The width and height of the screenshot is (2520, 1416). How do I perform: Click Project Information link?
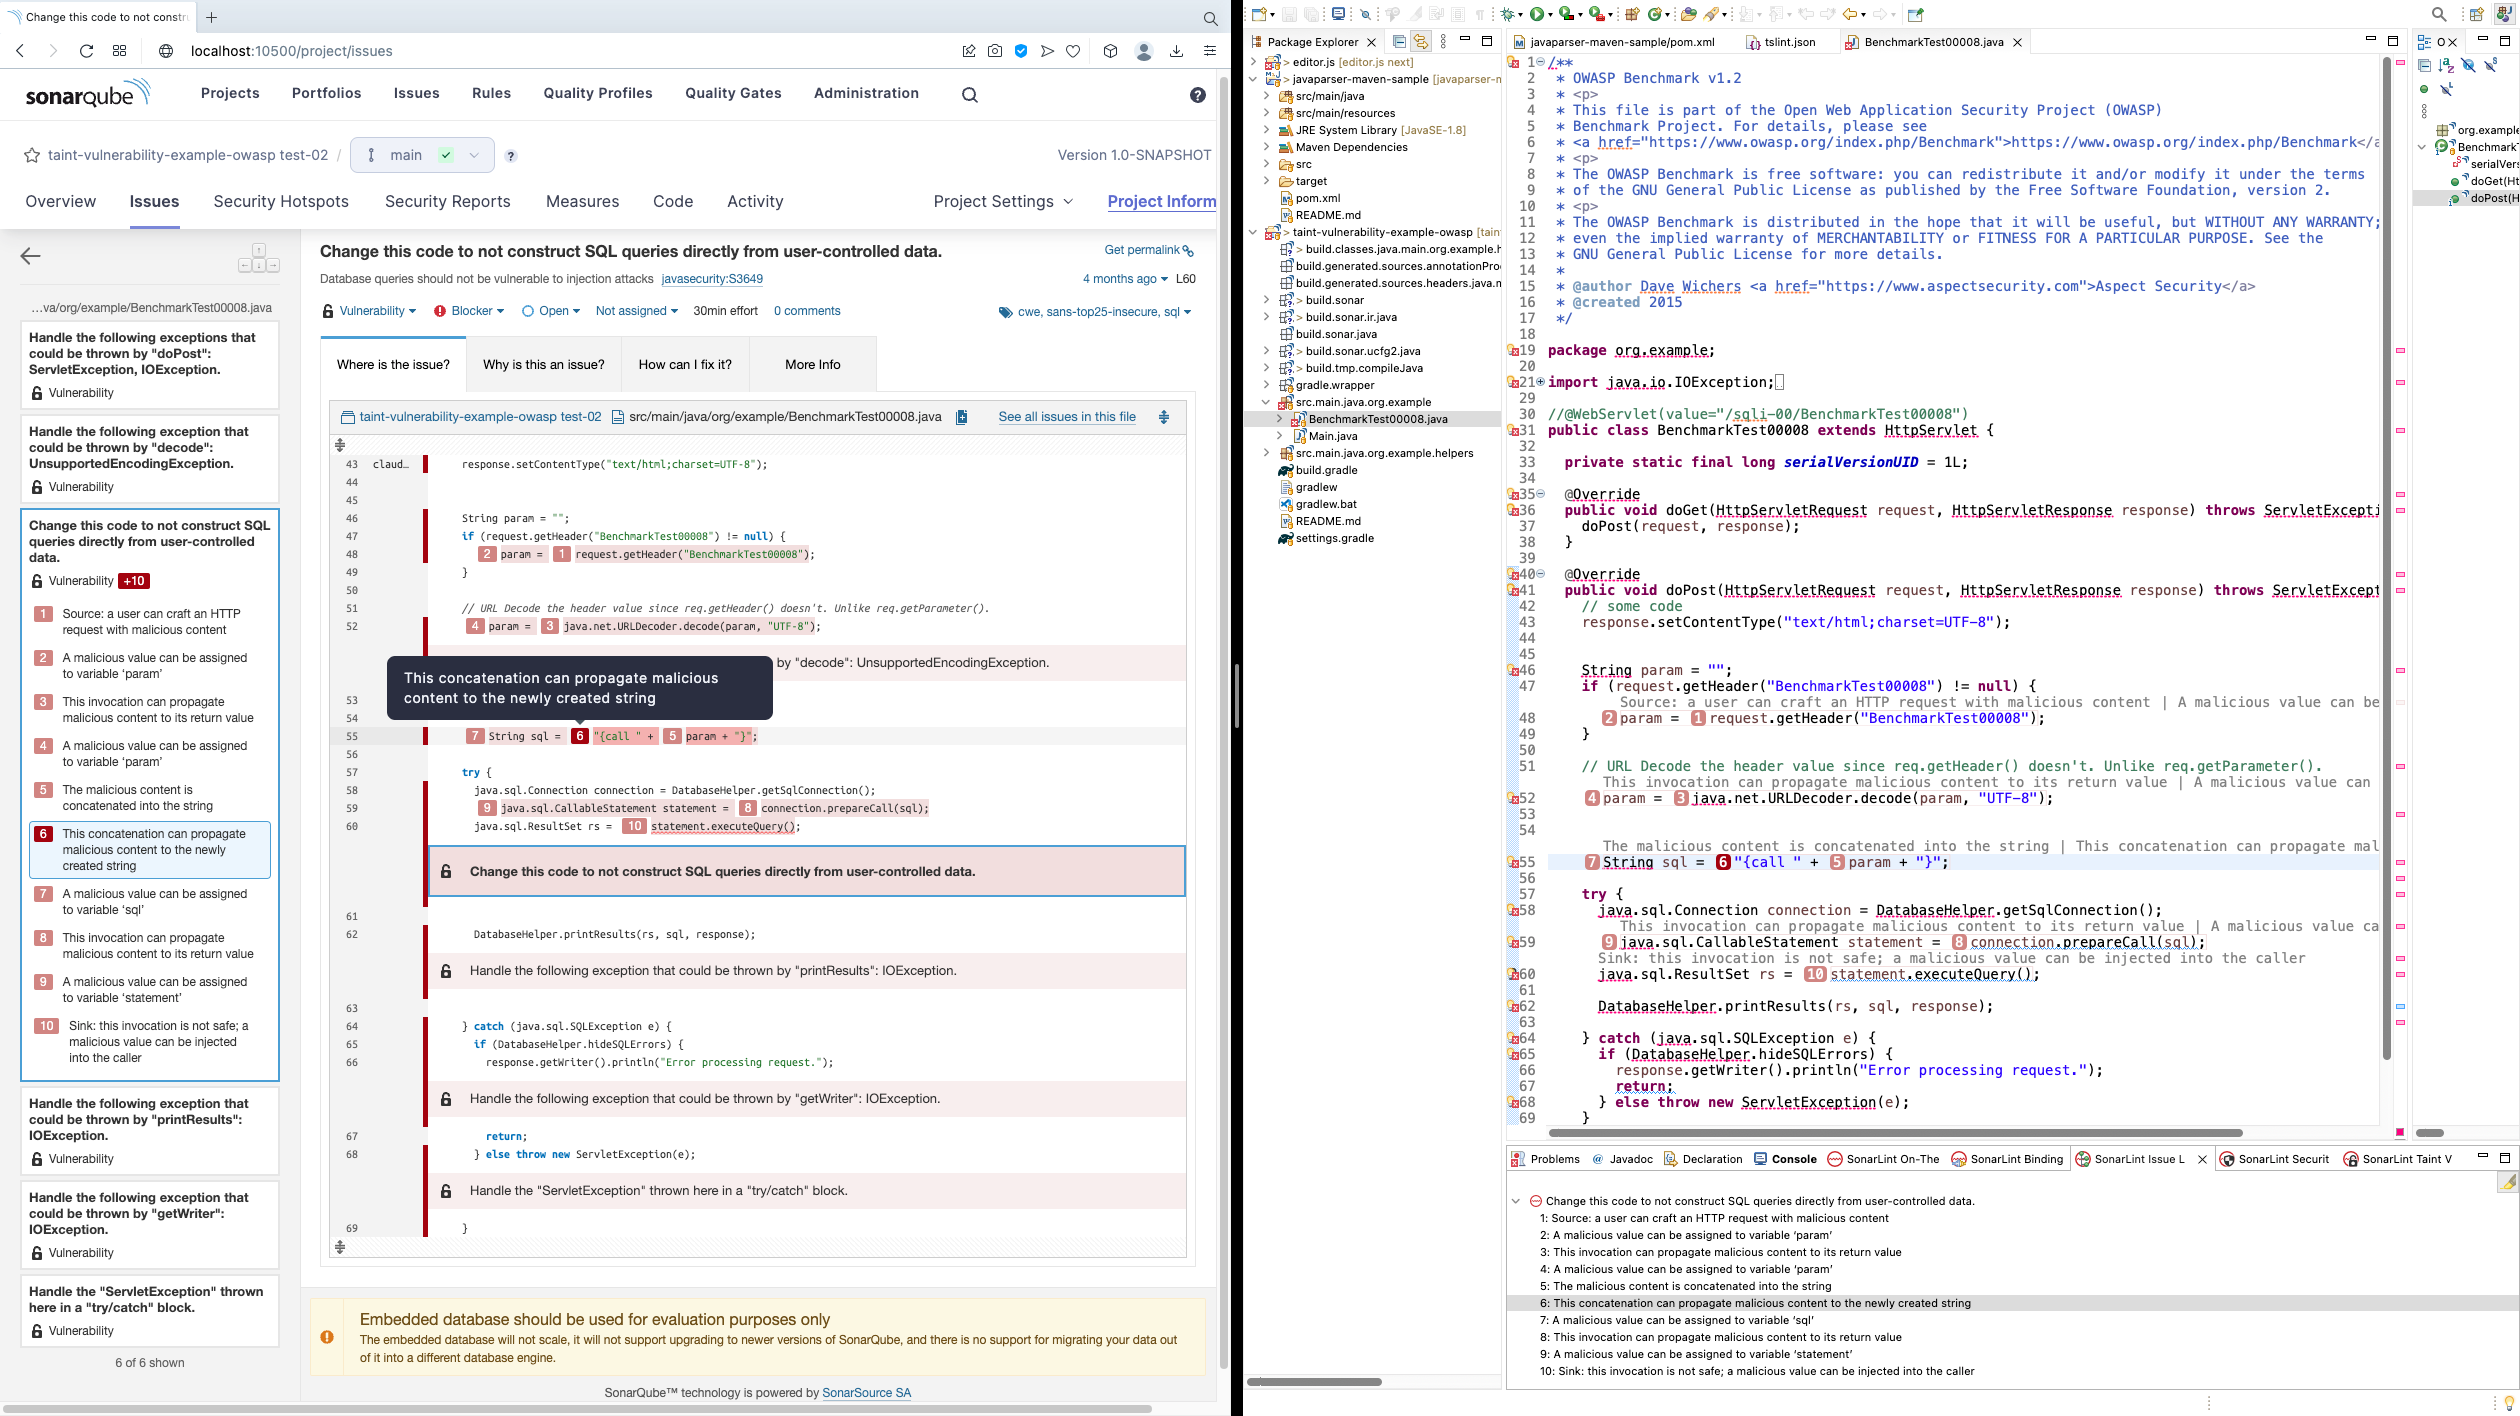coord(1162,202)
